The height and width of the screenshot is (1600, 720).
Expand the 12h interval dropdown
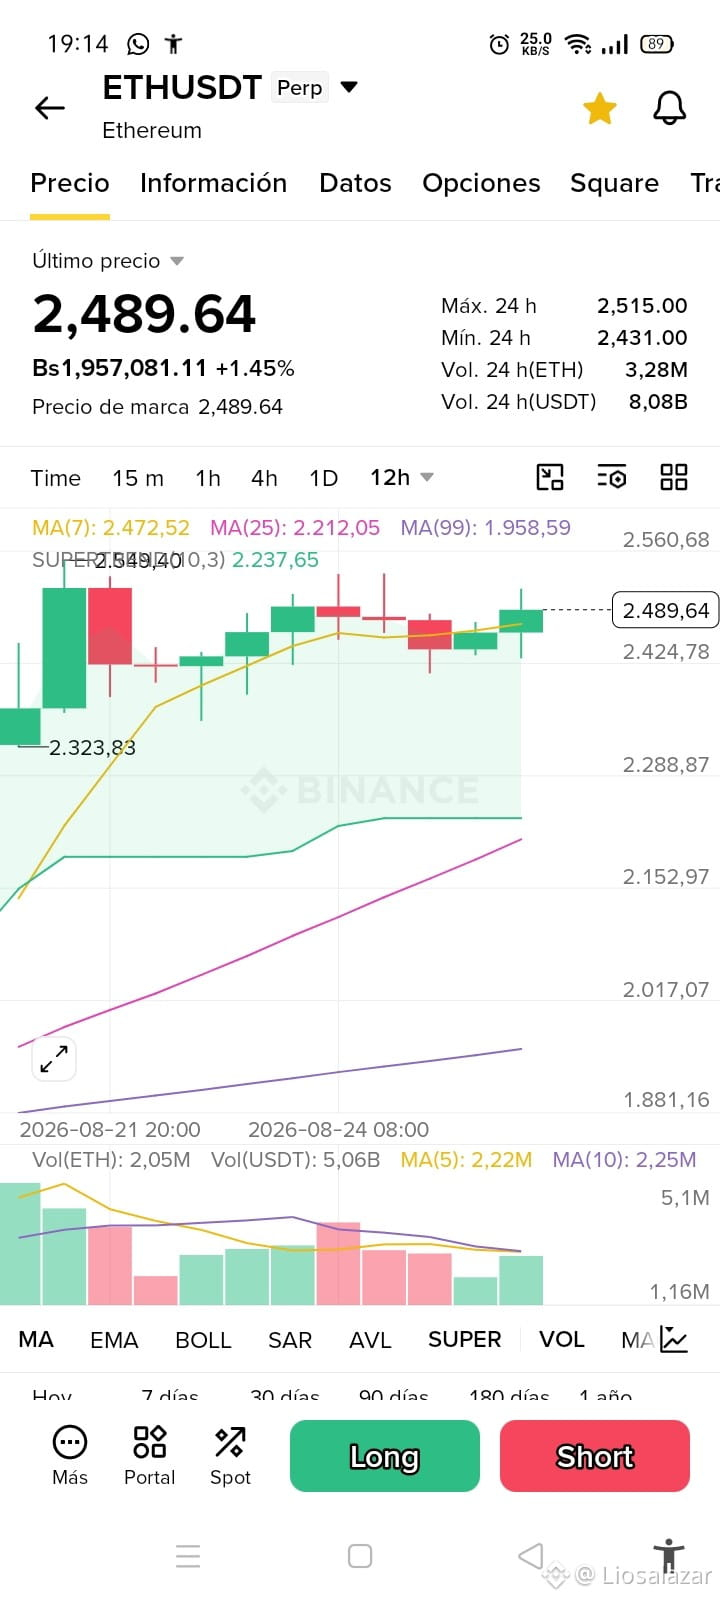click(x=402, y=478)
